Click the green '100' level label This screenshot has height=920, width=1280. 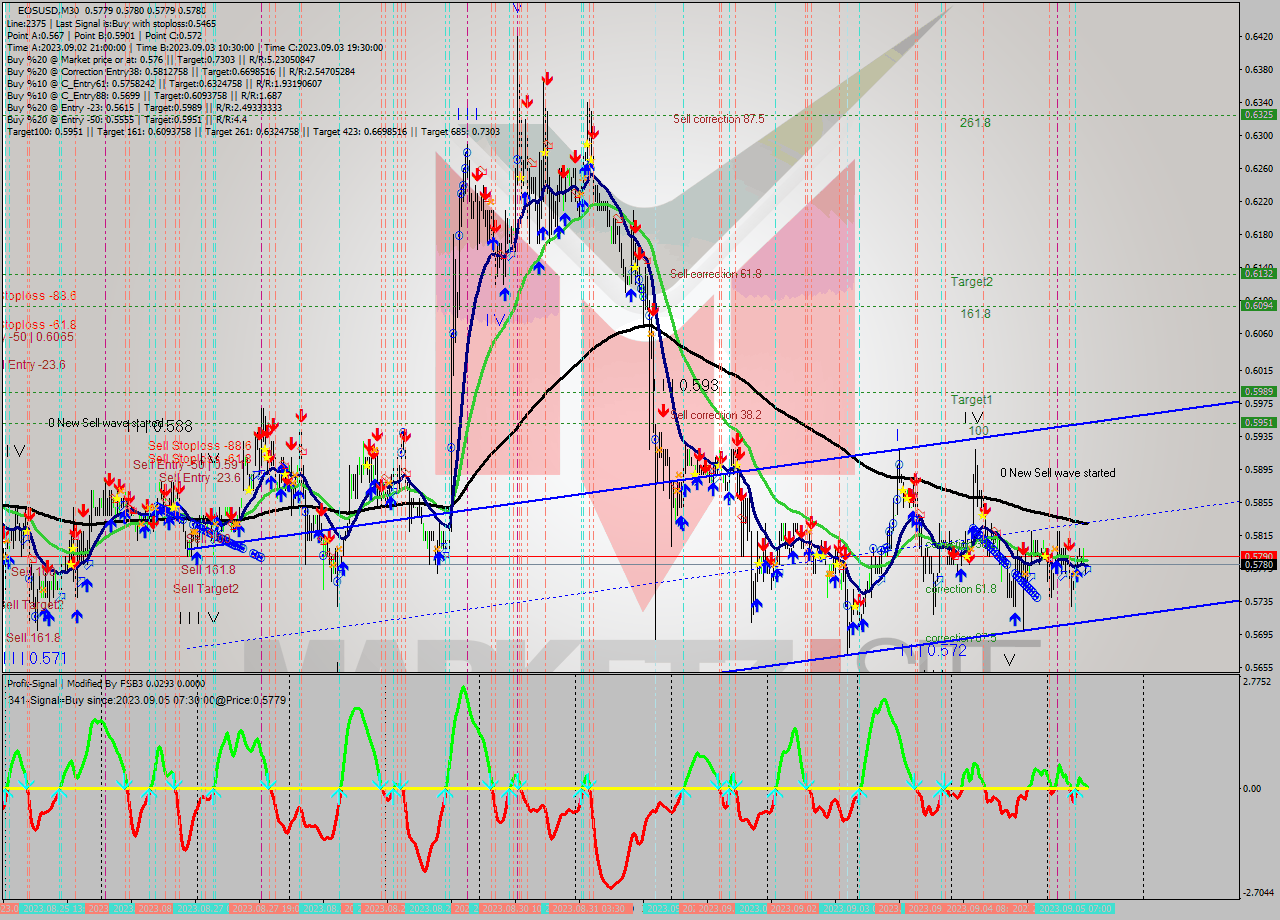[978, 431]
